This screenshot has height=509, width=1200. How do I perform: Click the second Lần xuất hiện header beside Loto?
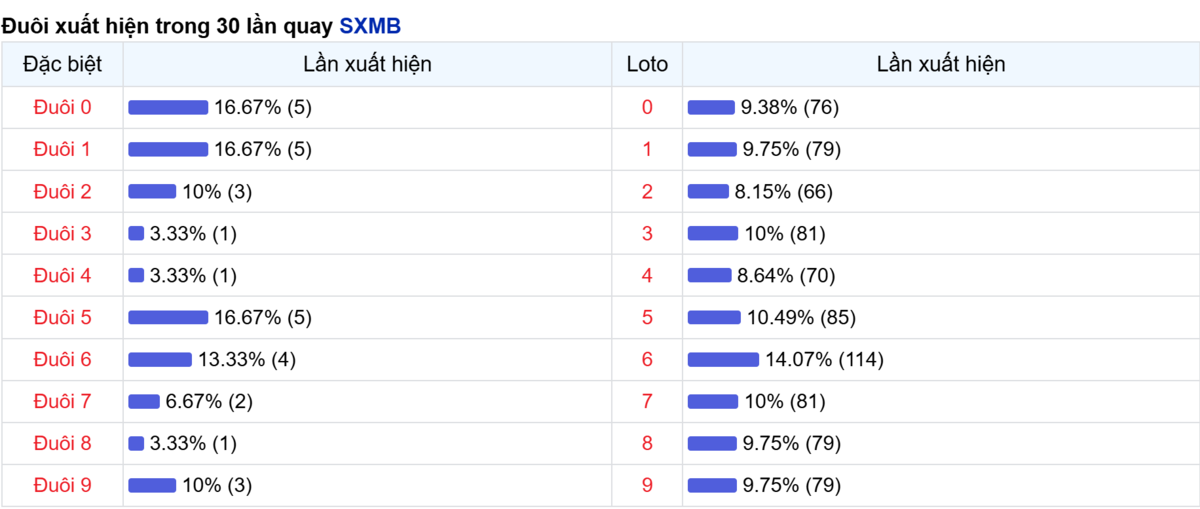tap(941, 64)
